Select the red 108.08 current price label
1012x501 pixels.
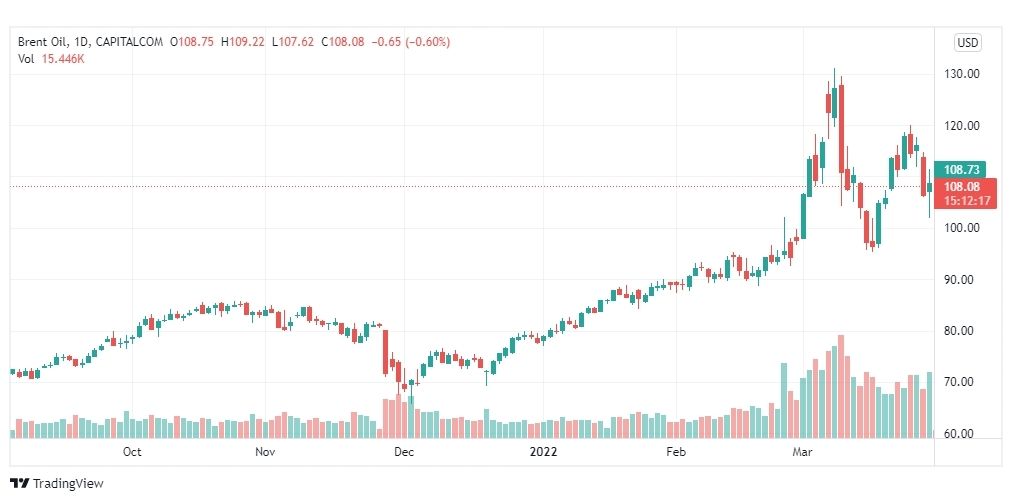(962, 187)
